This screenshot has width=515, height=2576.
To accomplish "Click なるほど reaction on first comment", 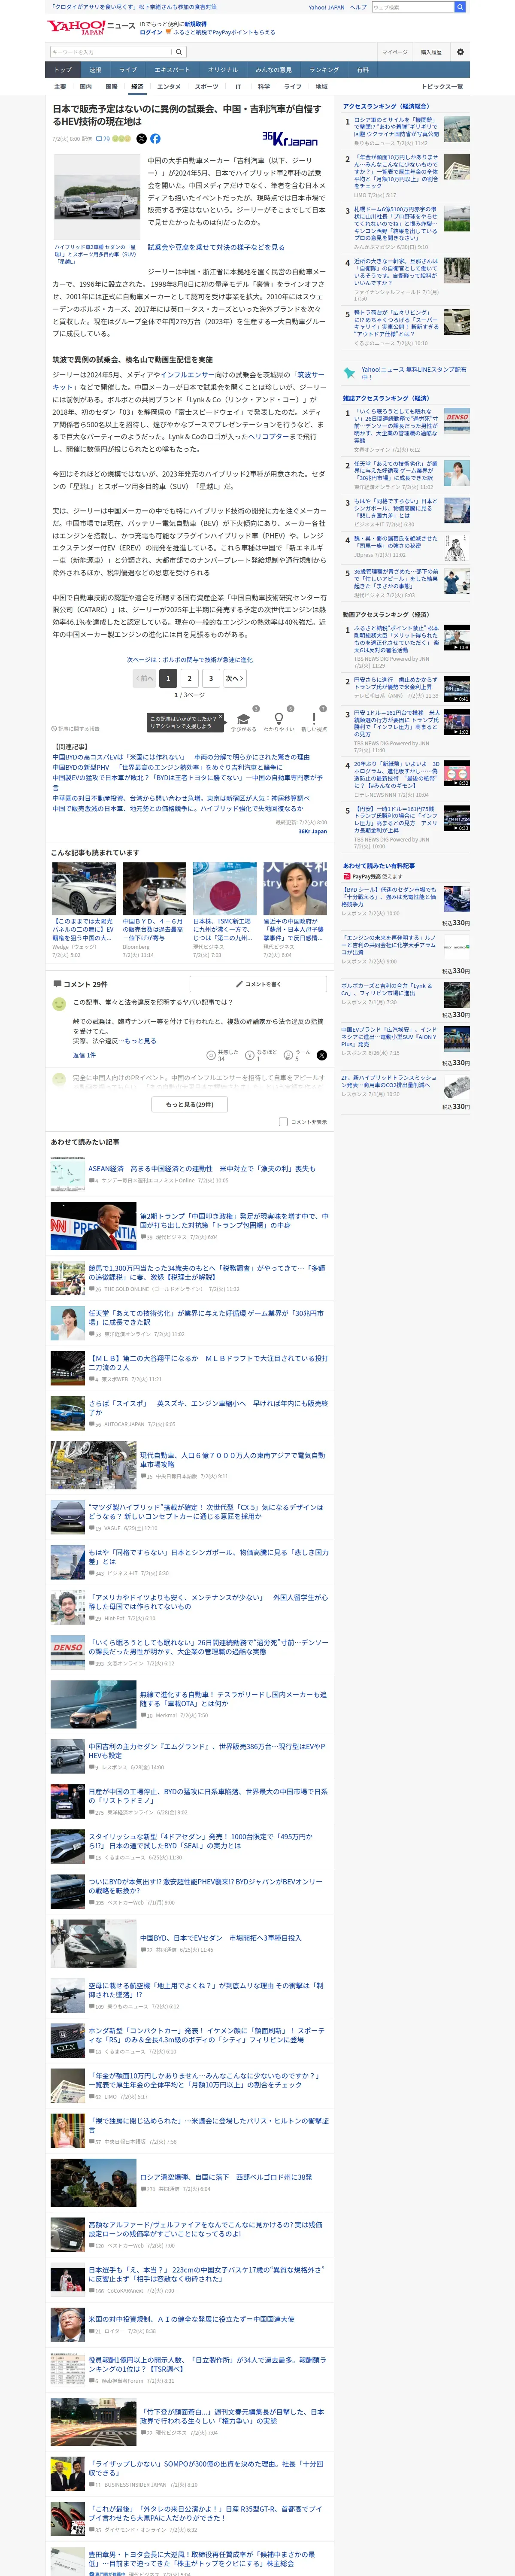I will point(261,1055).
